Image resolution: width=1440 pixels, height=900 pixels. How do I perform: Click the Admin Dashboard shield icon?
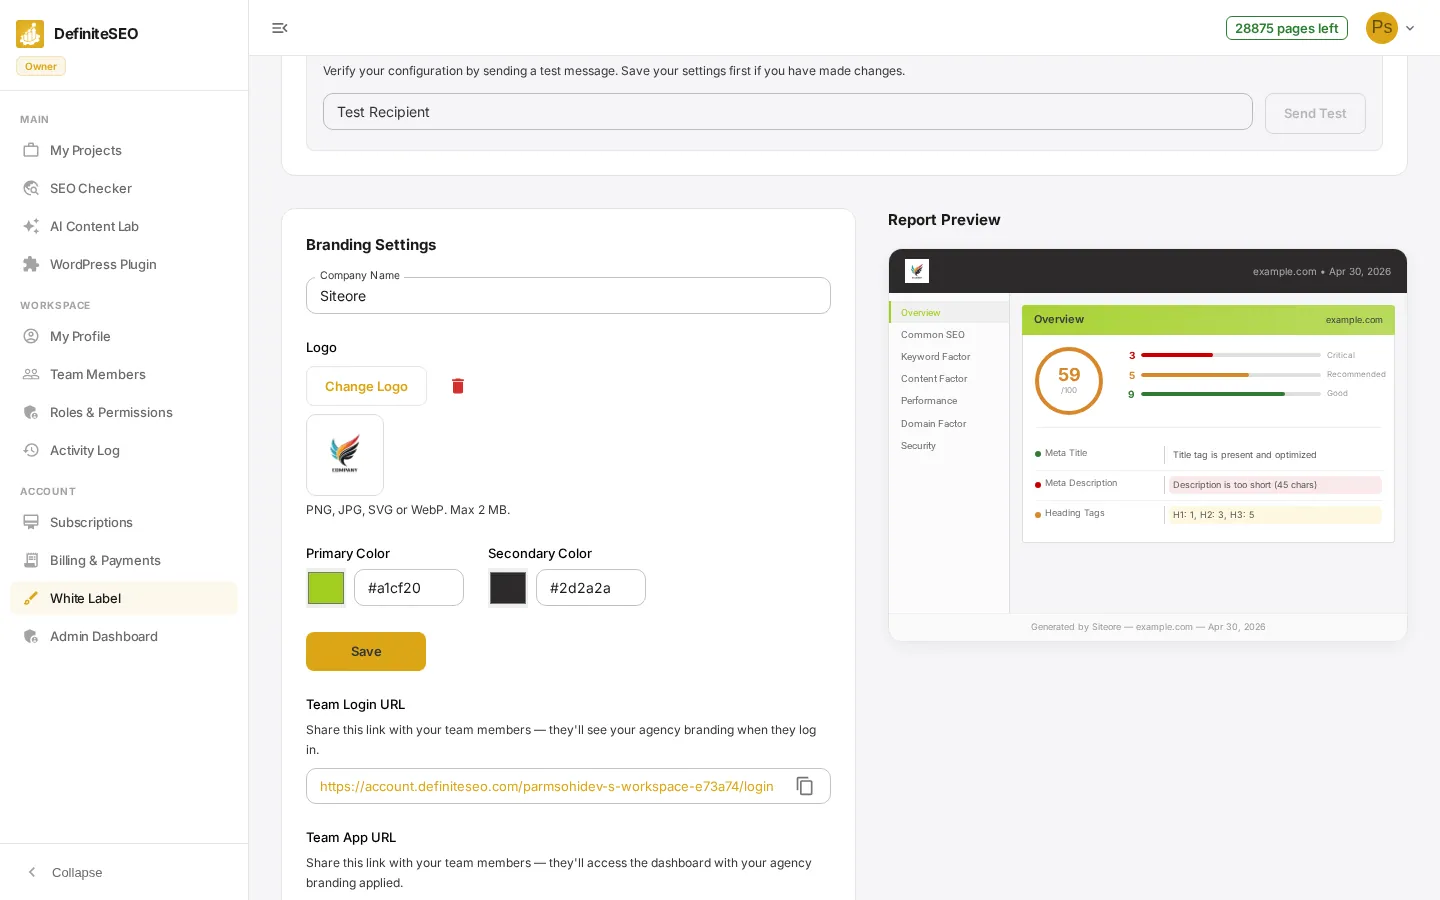tap(31, 636)
